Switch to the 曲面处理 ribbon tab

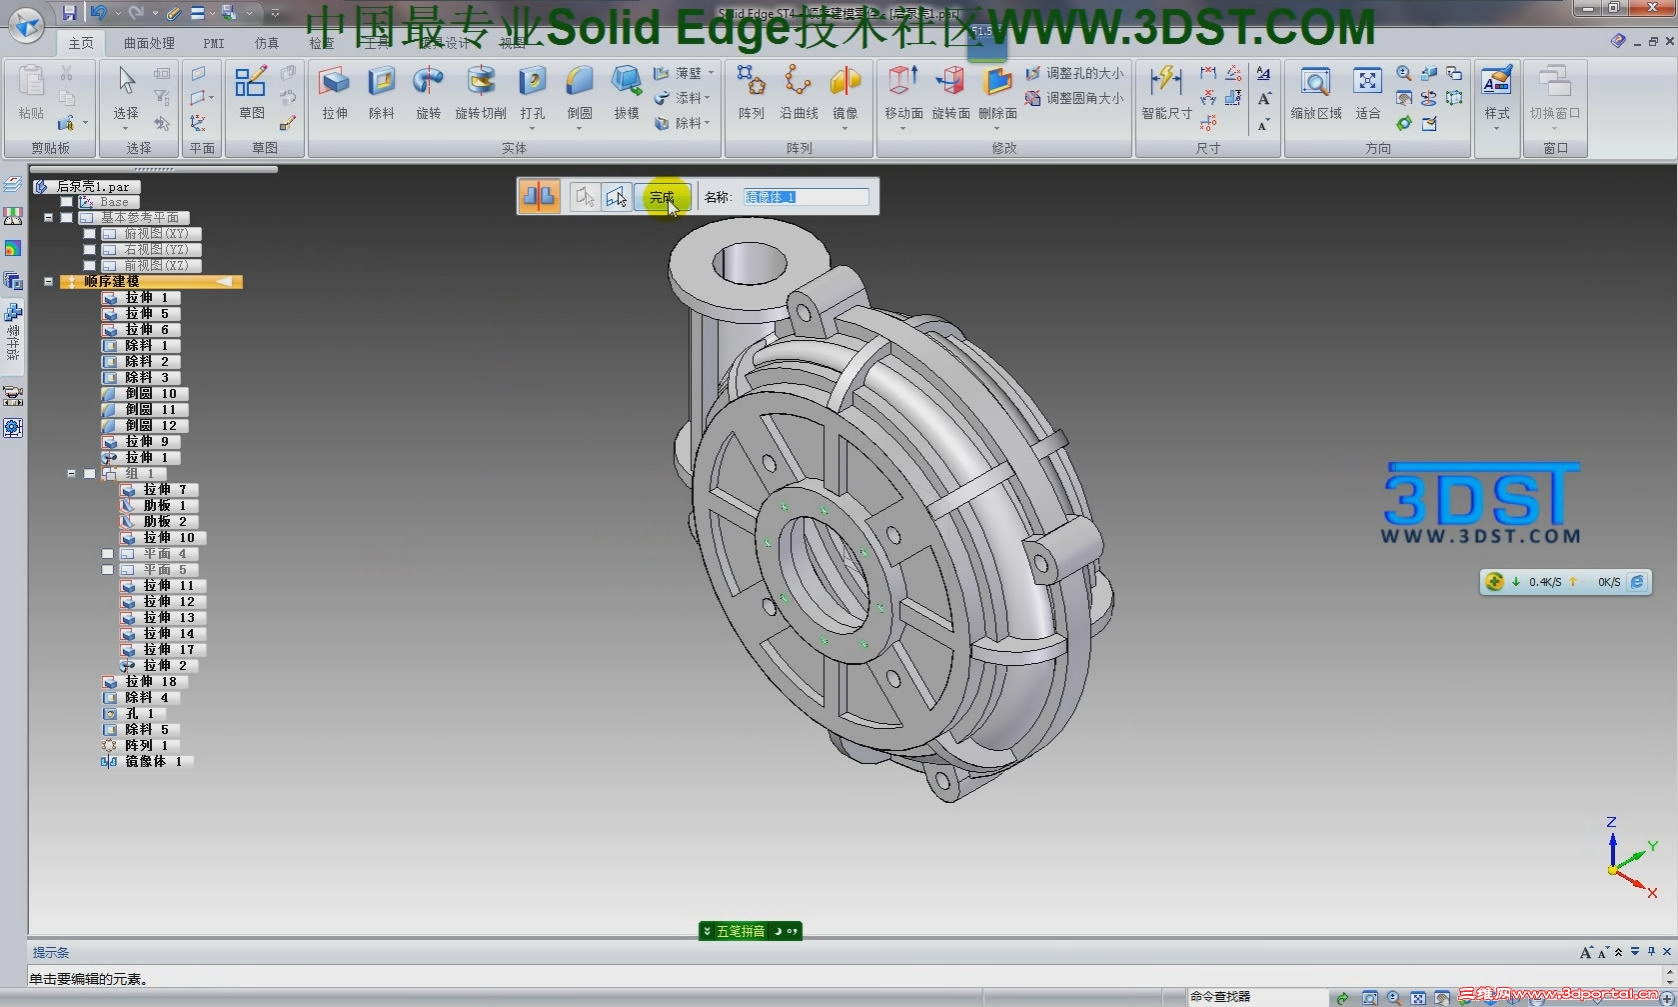point(147,43)
